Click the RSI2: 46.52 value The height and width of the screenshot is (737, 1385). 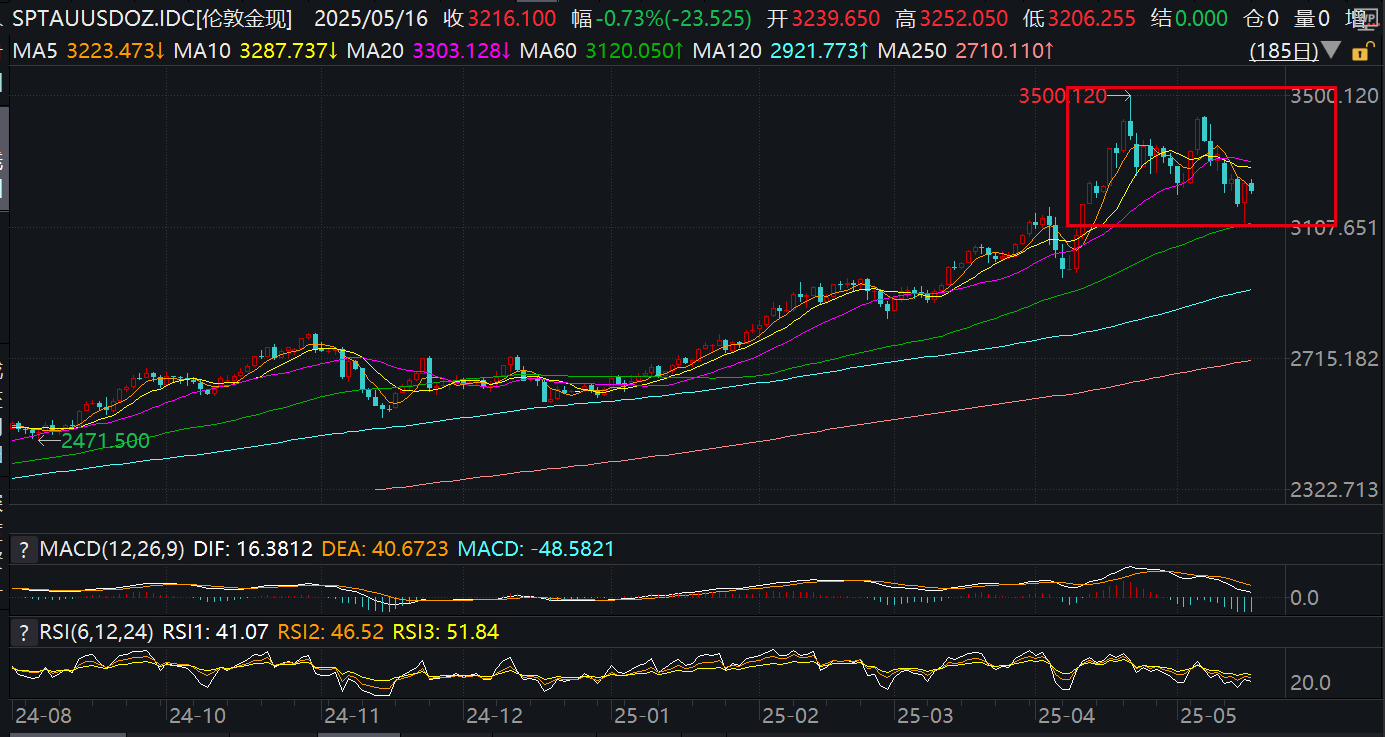pyautogui.click(x=331, y=632)
